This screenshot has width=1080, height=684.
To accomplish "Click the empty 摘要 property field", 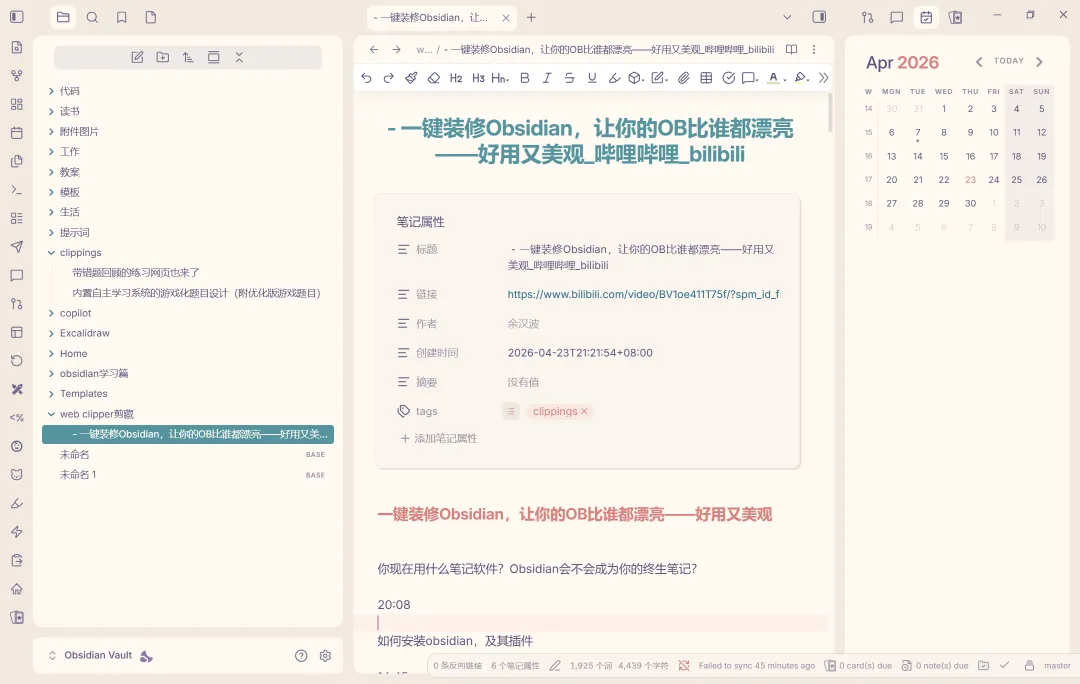I will coord(523,382).
